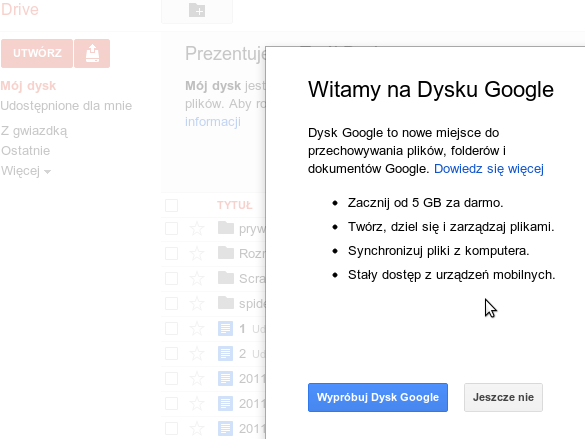This screenshot has height=439, width=585.
Task: Click the TYTUŁ column header to sort
Action: pyautogui.click(x=235, y=205)
